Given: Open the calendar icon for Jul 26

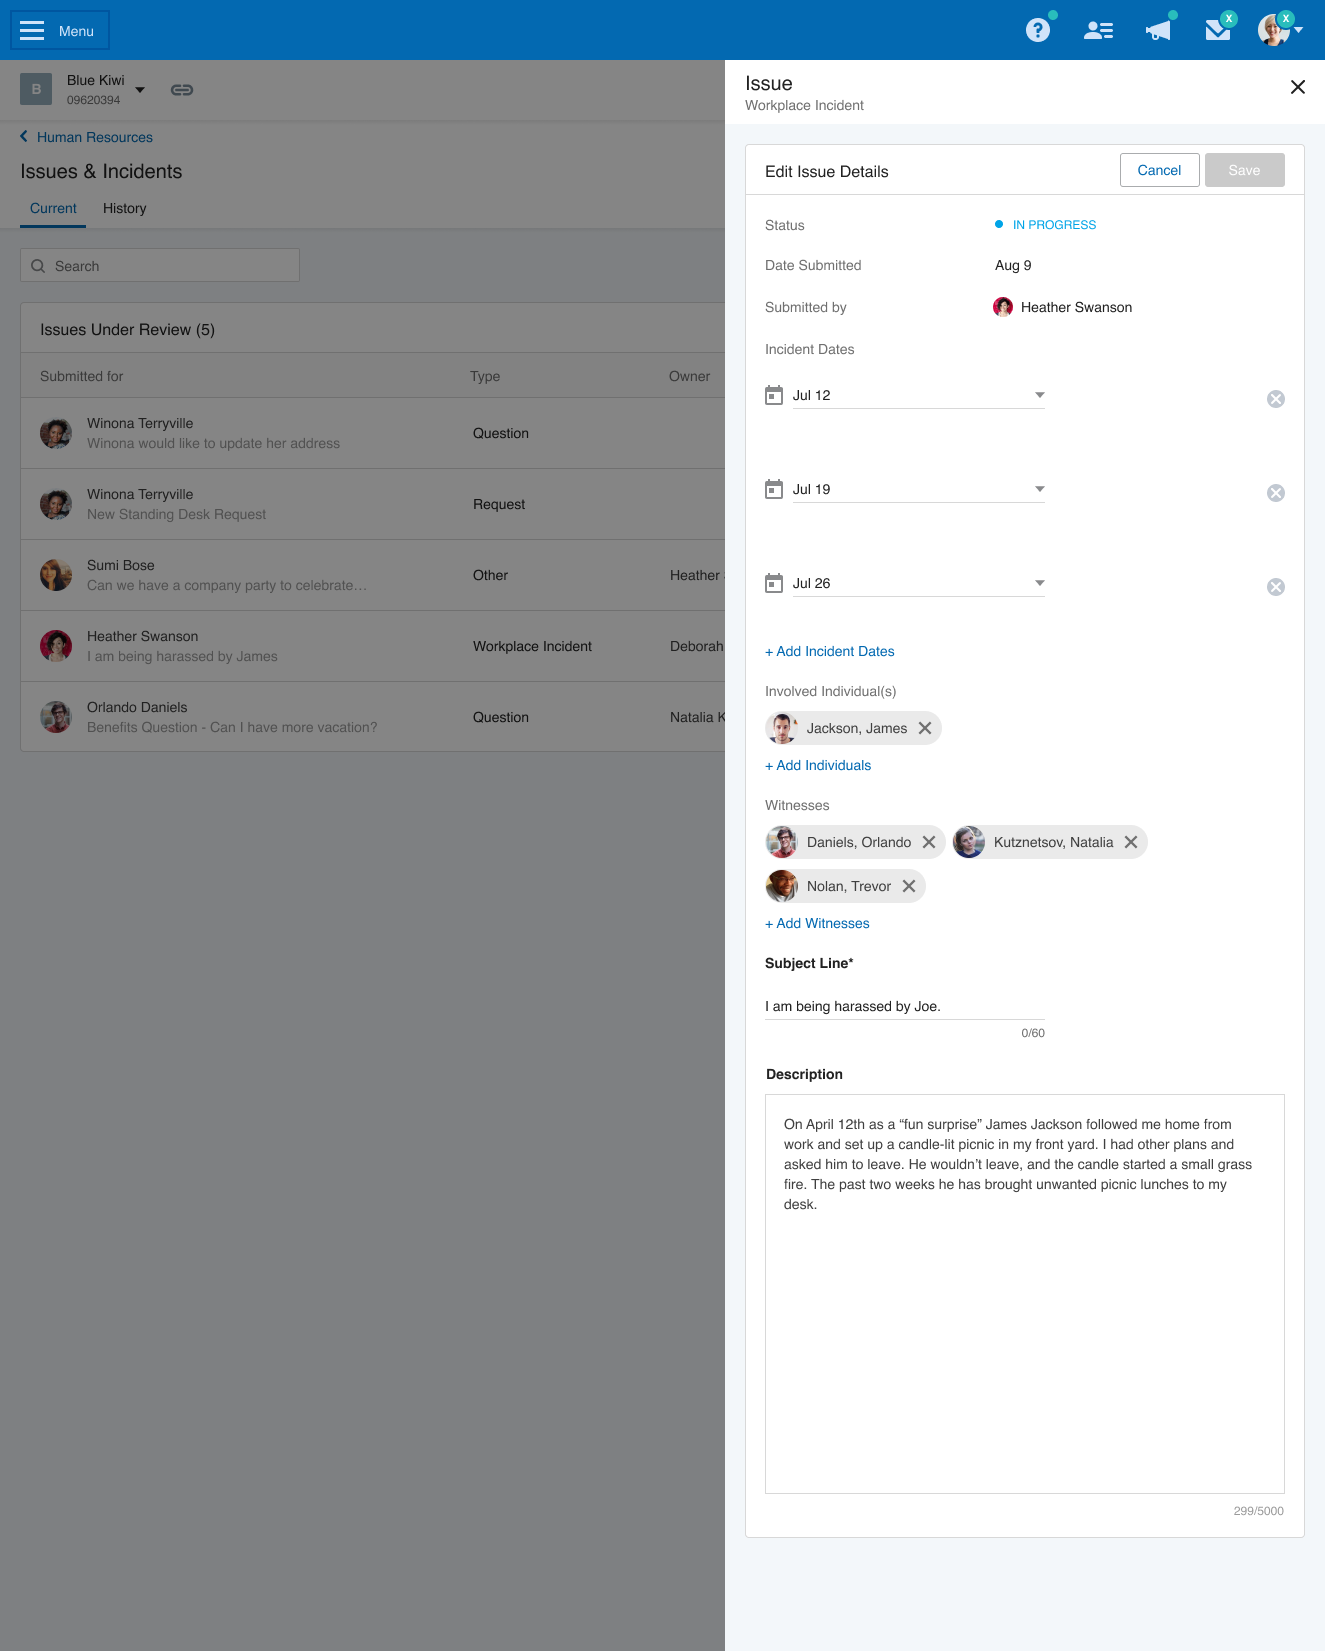Looking at the screenshot, I should tap(774, 583).
